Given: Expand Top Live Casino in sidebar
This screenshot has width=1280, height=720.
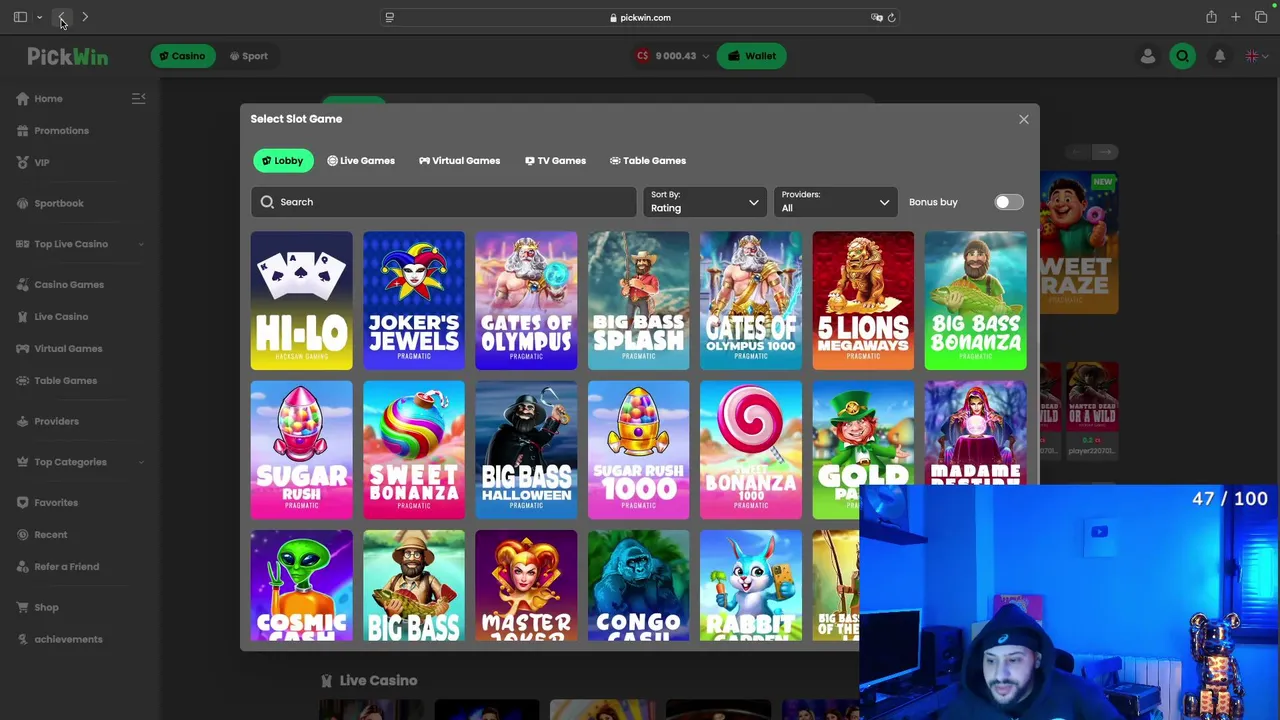Looking at the screenshot, I should tap(140, 244).
